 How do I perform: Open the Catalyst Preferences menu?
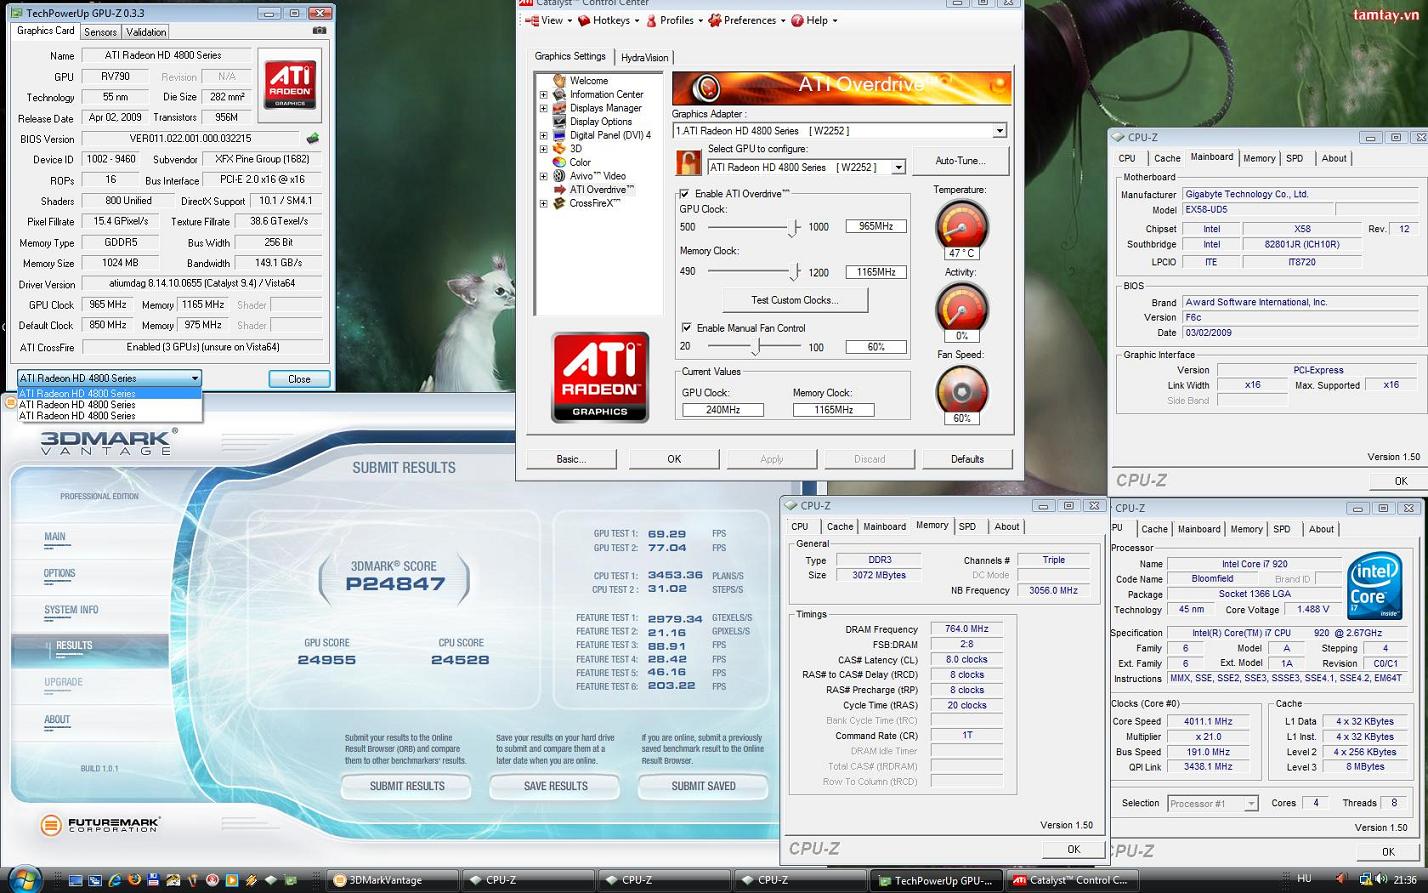(746, 20)
